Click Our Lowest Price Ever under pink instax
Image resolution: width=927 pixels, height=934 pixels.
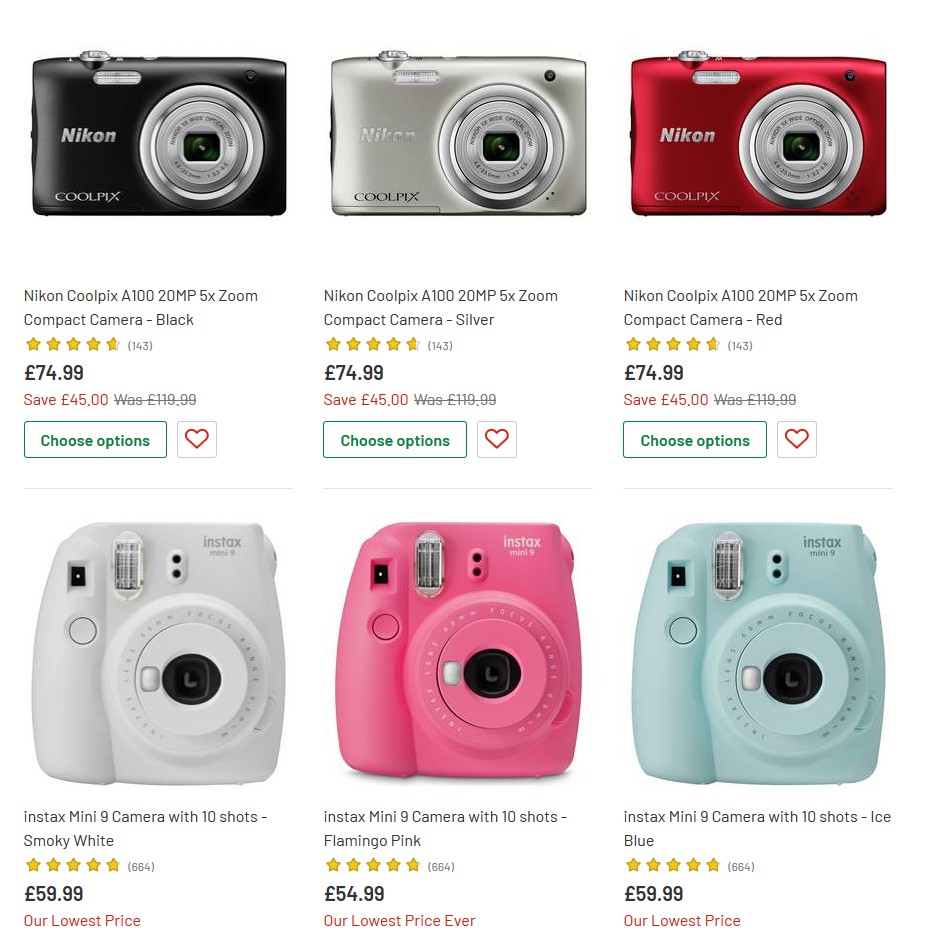[x=399, y=920]
